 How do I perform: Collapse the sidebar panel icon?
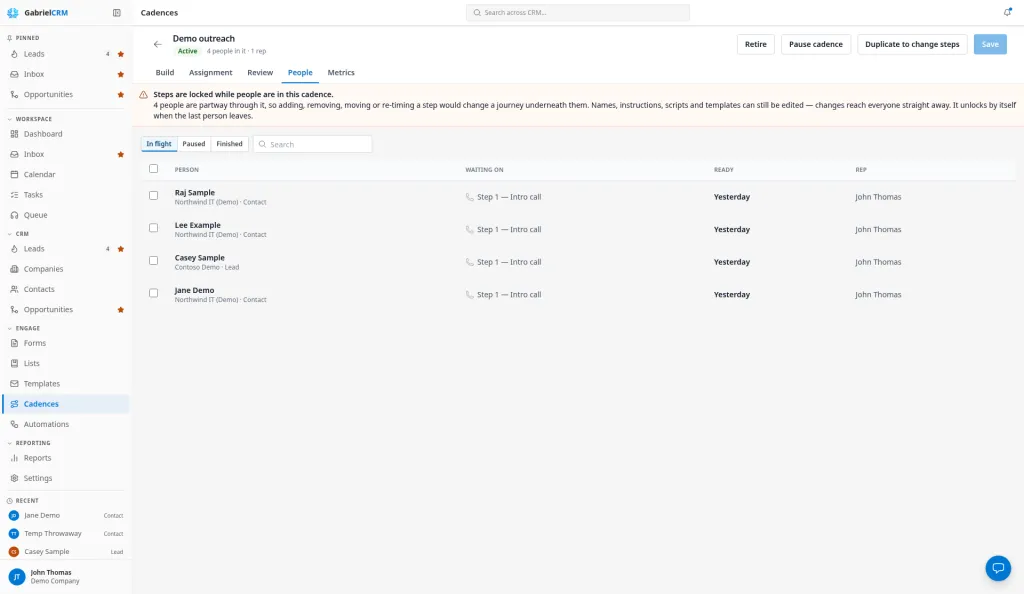[x=117, y=12]
